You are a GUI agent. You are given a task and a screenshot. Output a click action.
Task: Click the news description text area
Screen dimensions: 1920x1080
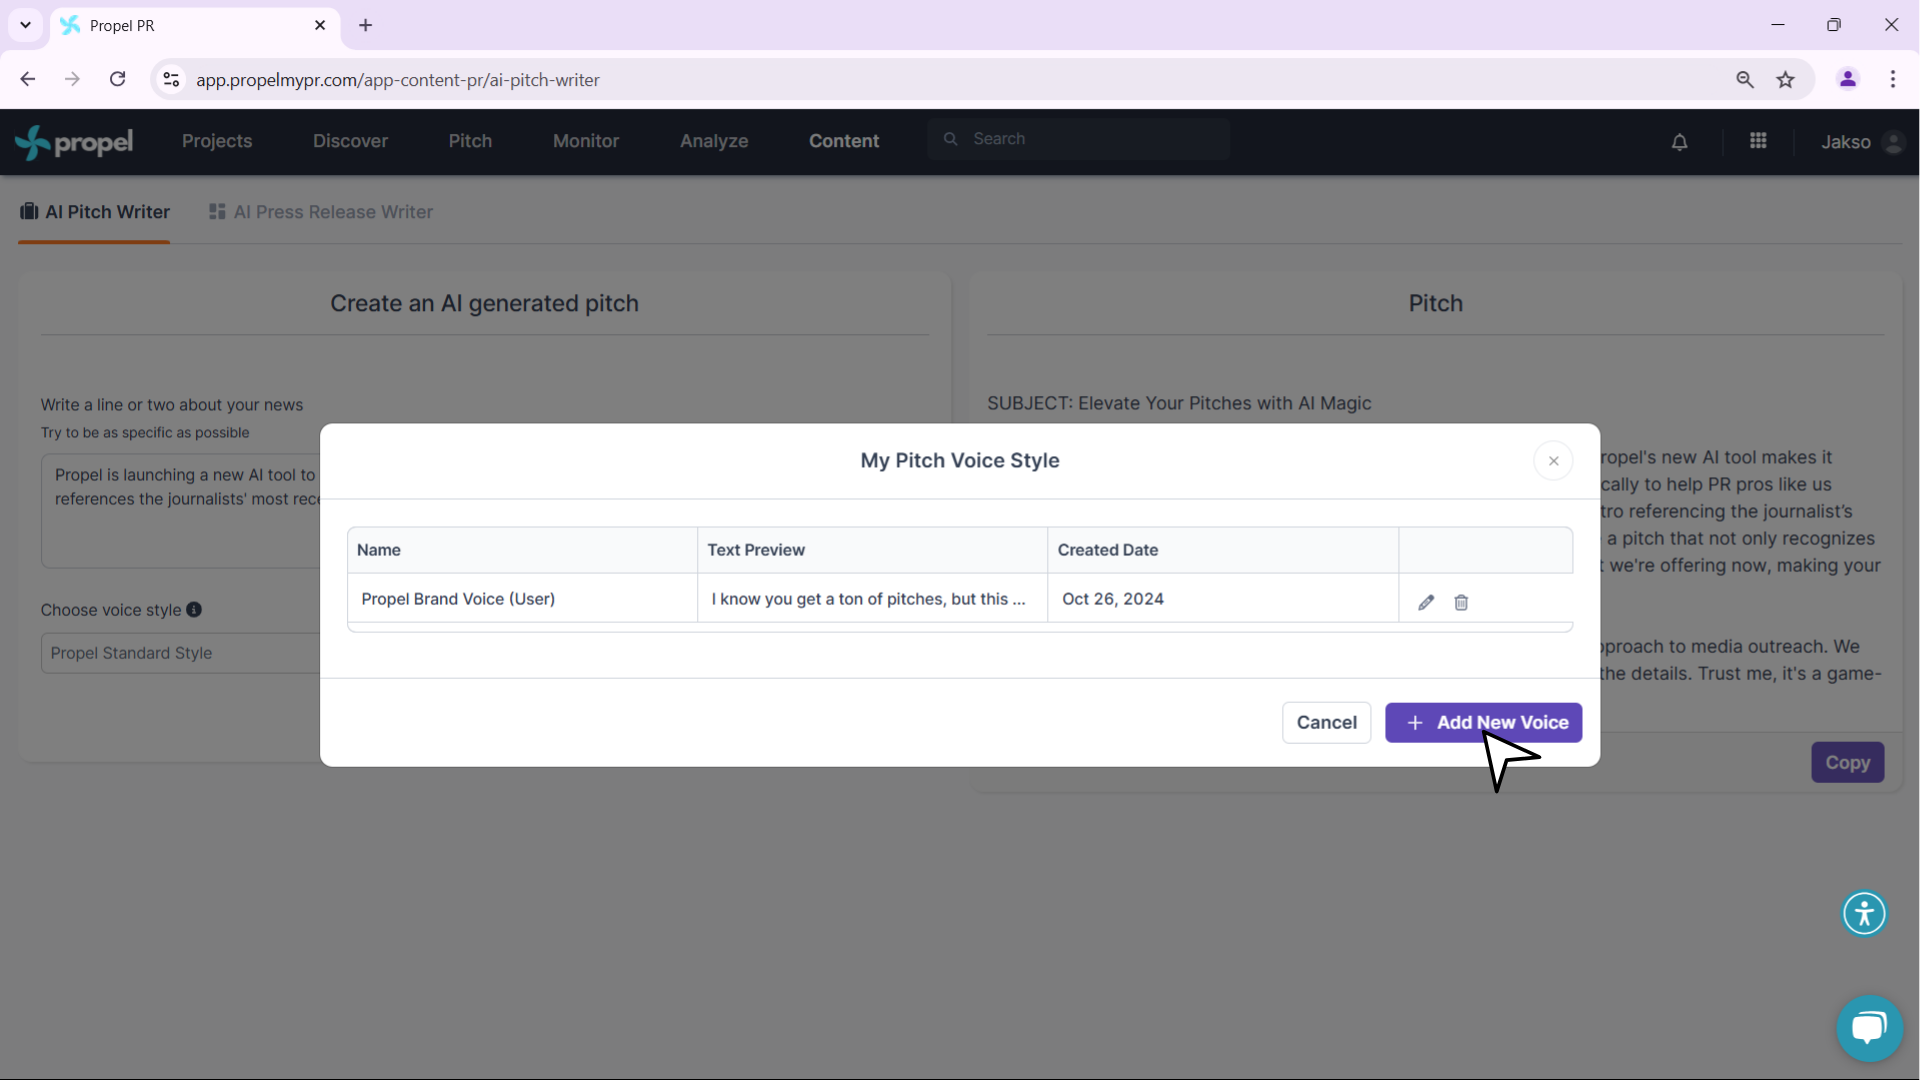coord(180,511)
